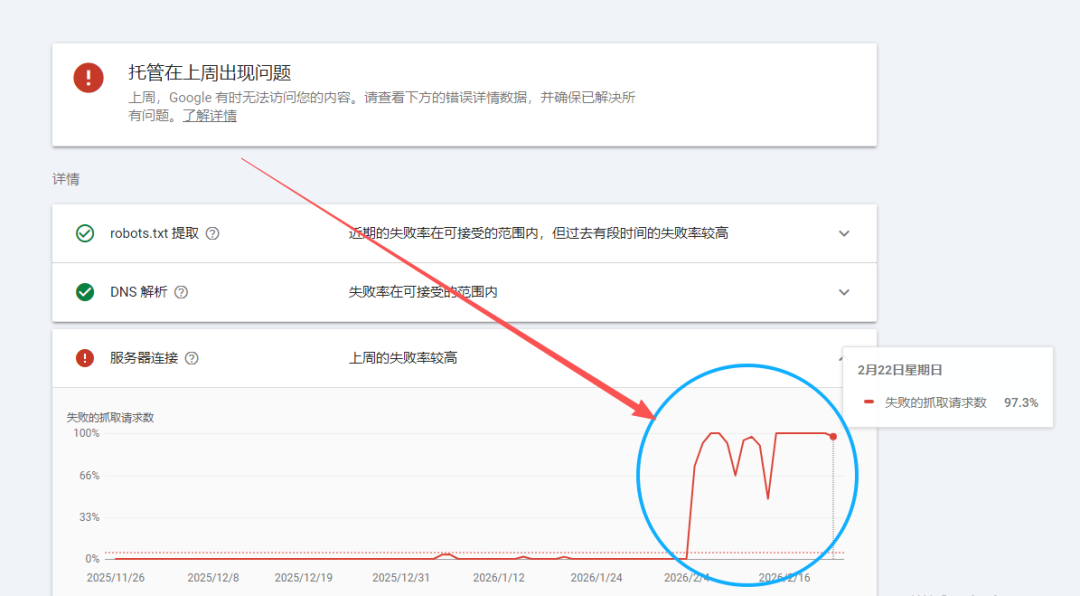Click the red hosting error alert icon
This screenshot has width=1080, height=596.
(x=88, y=77)
